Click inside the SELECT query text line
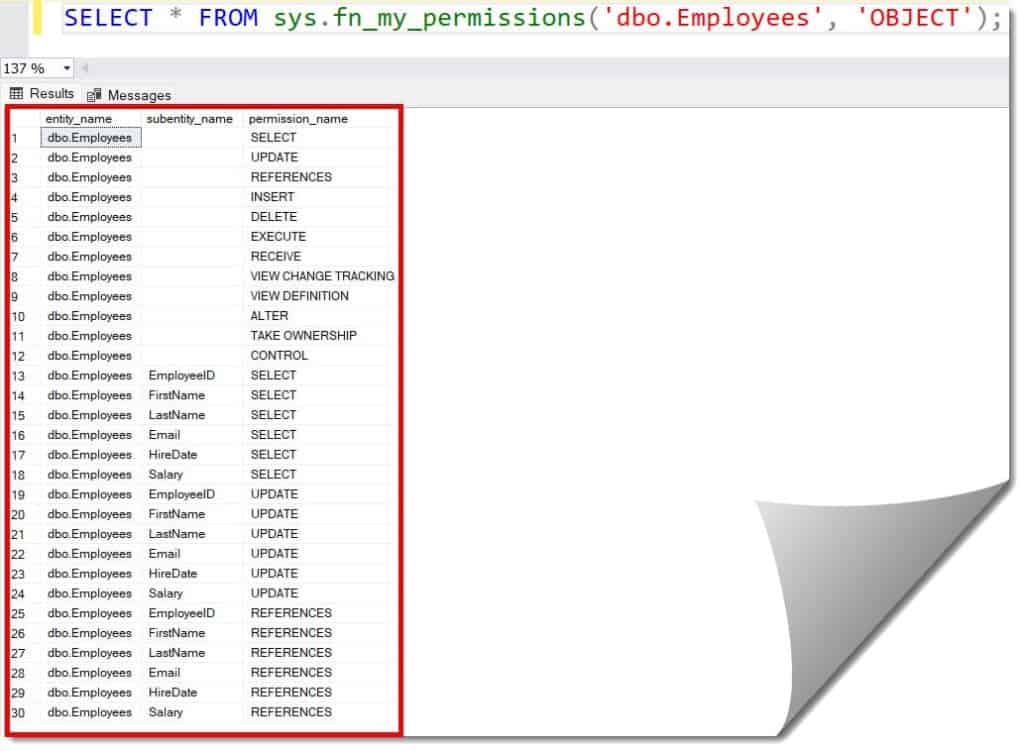 [x=400, y=17]
